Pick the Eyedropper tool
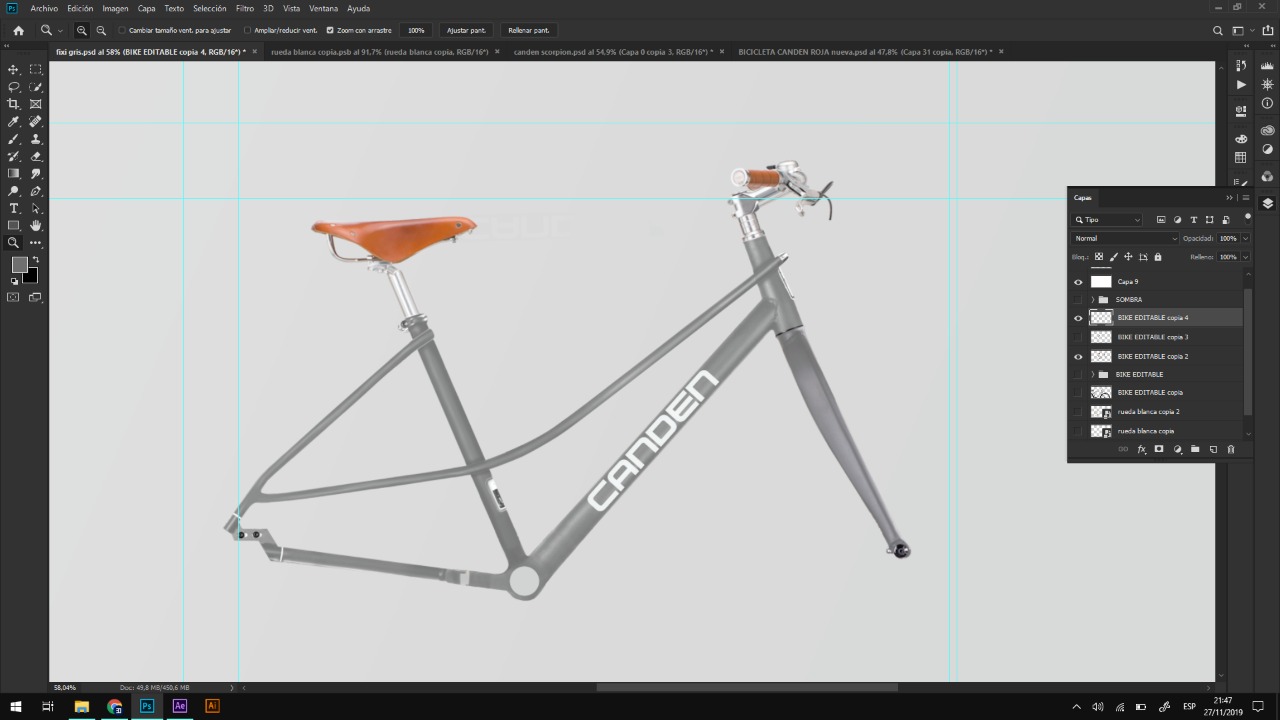The height and width of the screenshot is (720, 1280). (x=13, y=122)
